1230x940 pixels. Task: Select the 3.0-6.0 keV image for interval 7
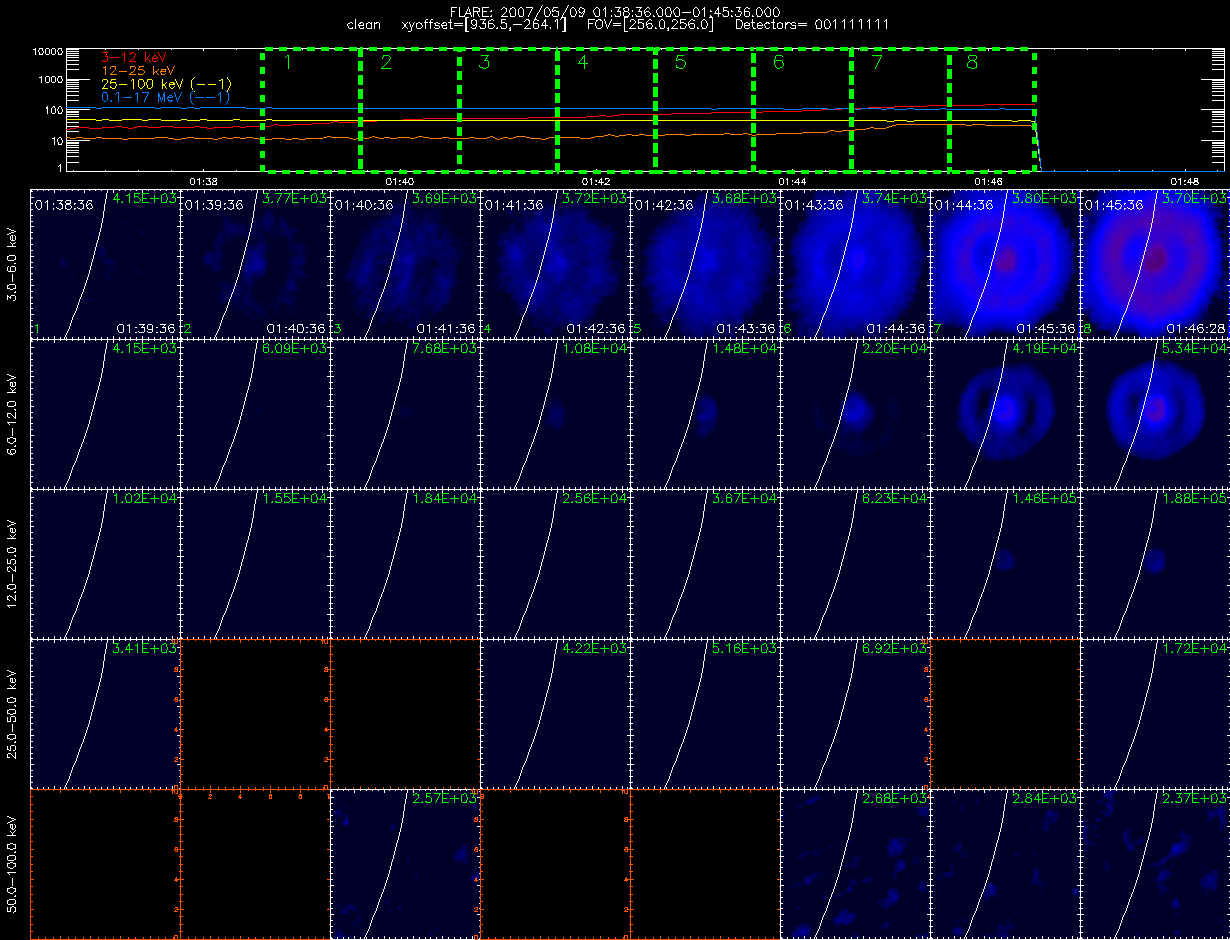[1005, 263]
